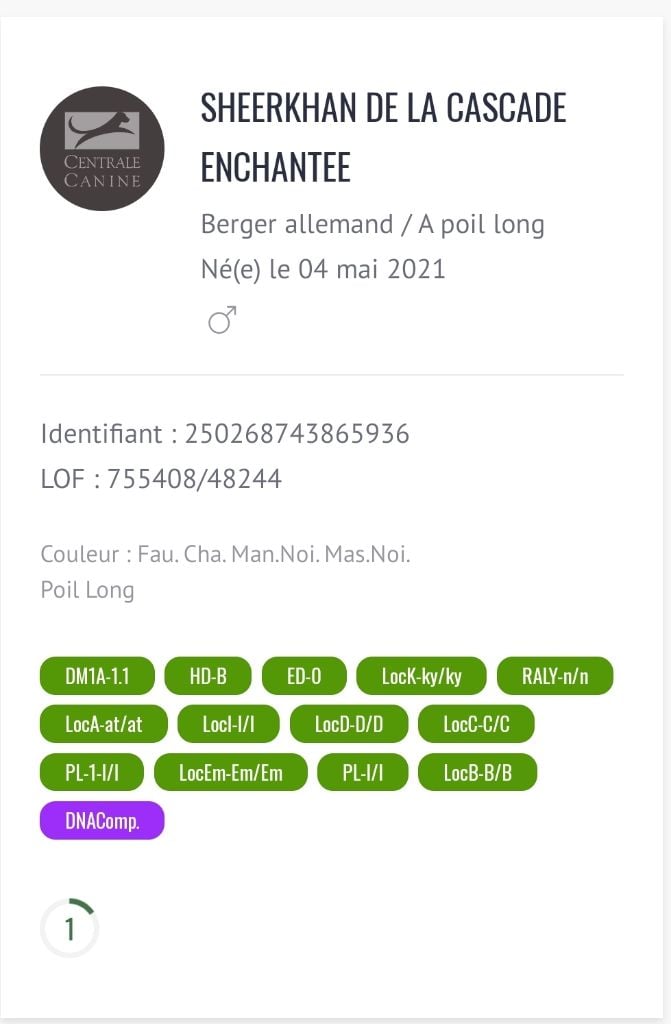Tap the LocI-I/I badge
The height and width of the screenshot is (1024, 671).
pos(228,724)
